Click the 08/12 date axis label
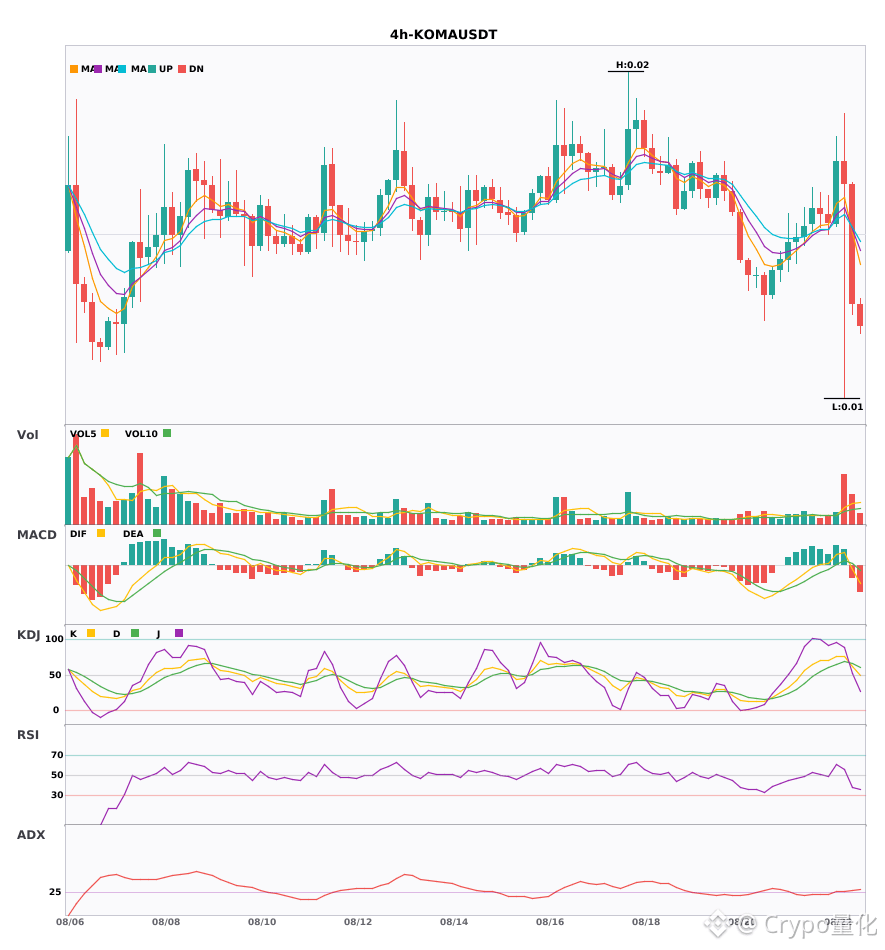The height and width of the screenshot is (950, 885). click(358, 922)
